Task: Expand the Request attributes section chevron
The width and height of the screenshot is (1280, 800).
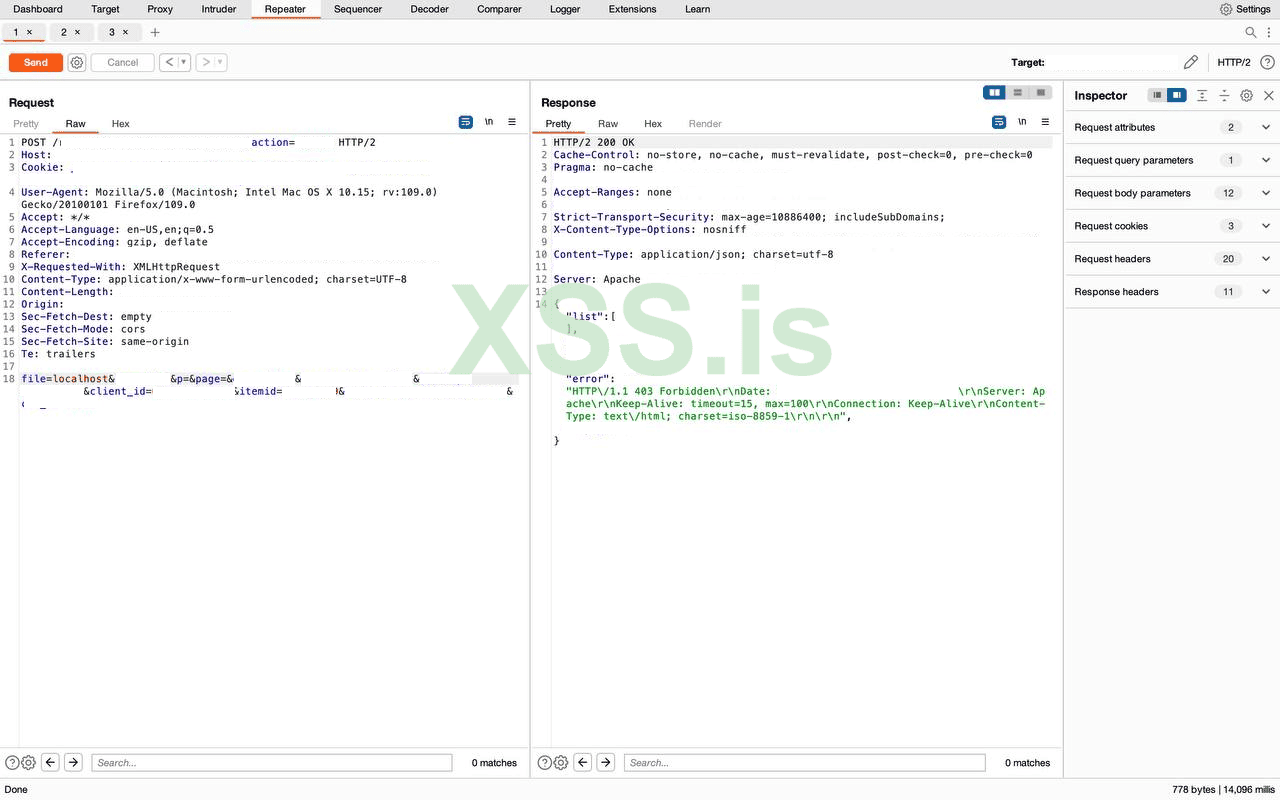Action: 1266,127
